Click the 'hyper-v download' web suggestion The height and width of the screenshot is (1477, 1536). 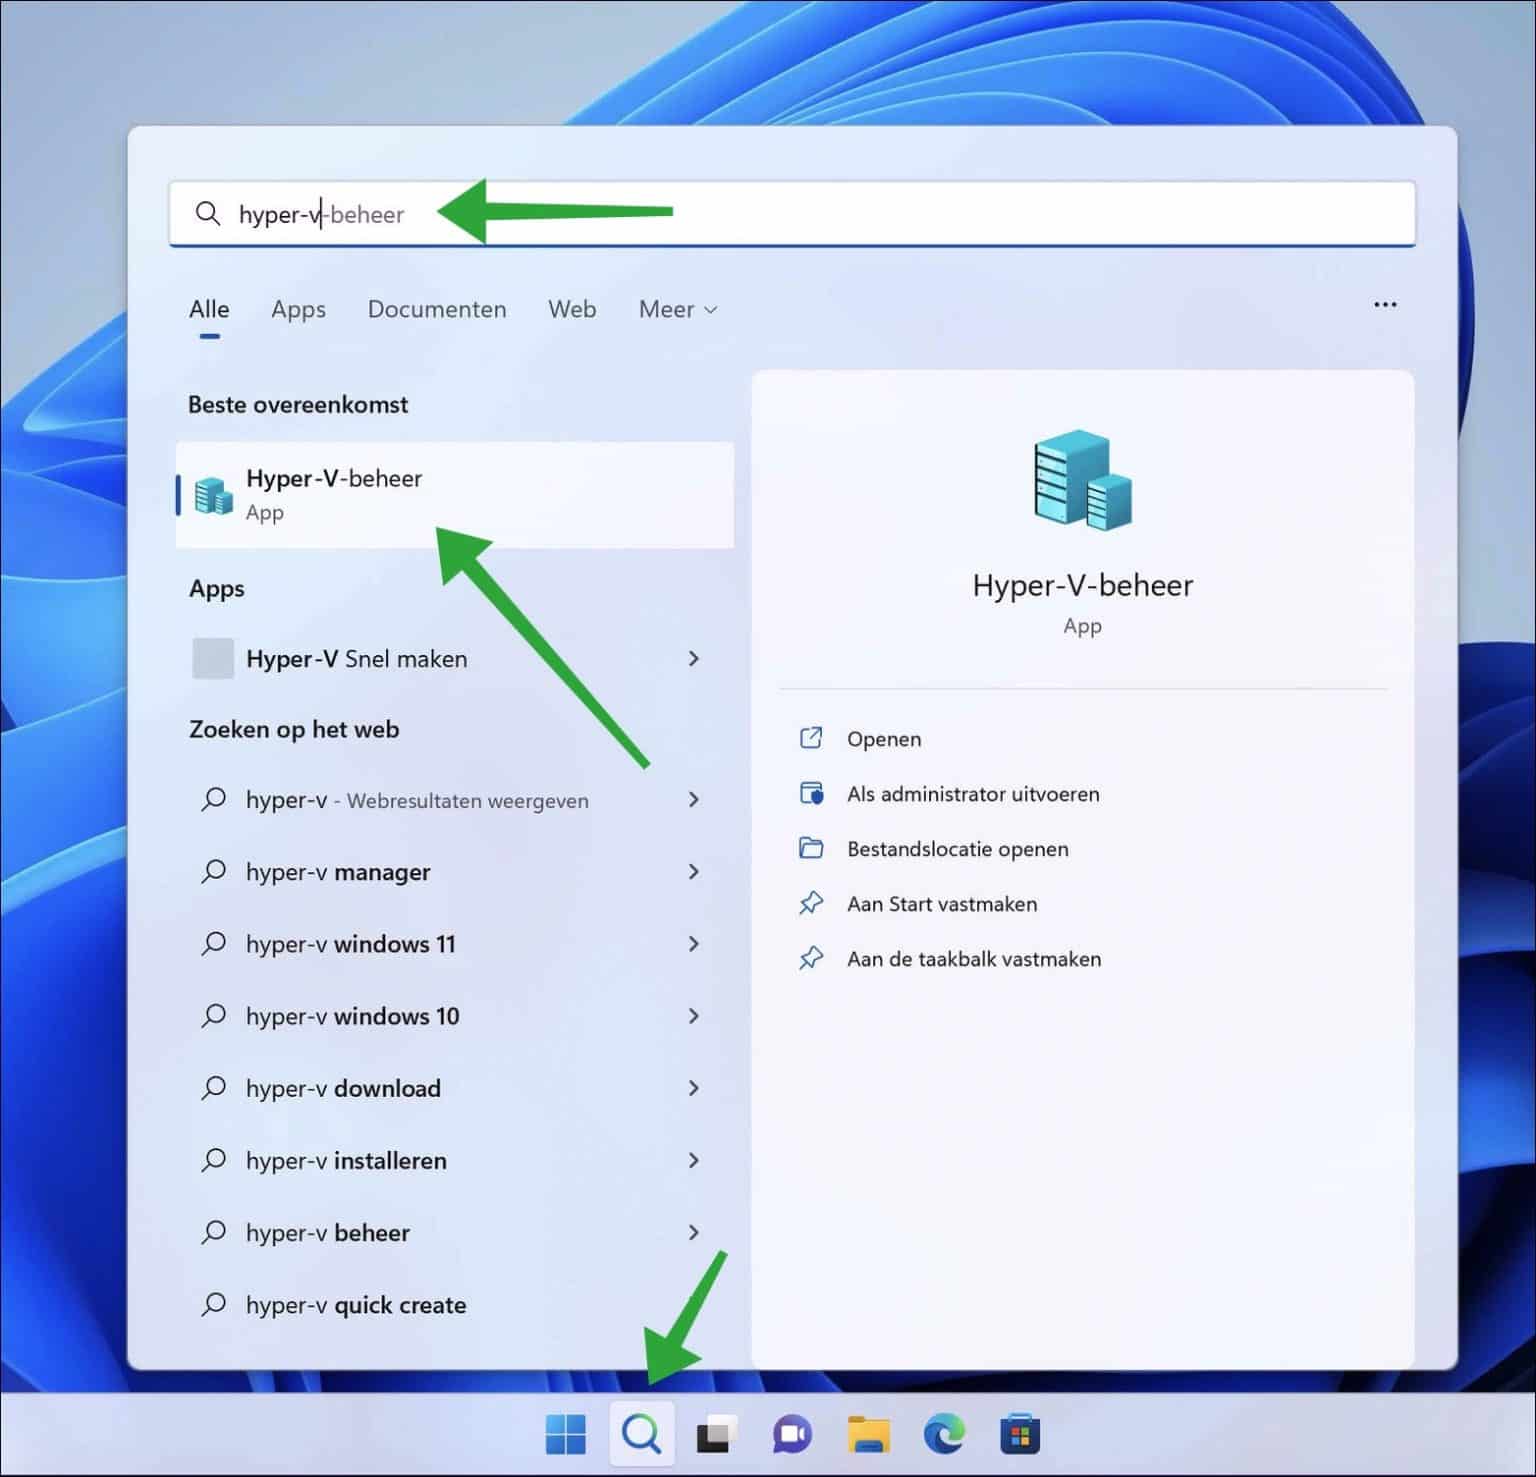(x=343, y=1088)
